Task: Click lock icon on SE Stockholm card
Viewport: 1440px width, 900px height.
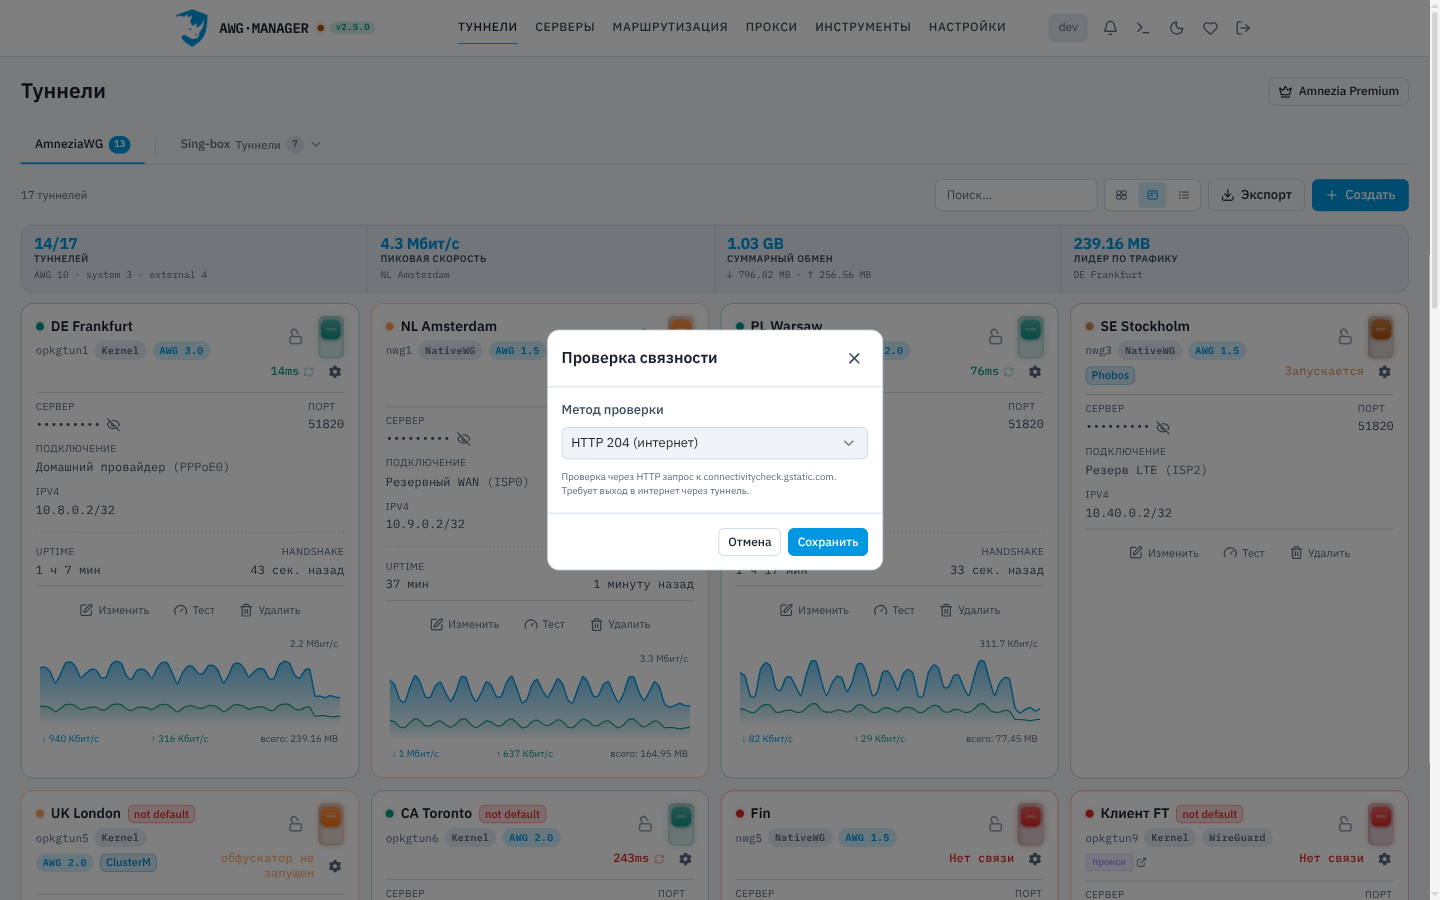Action: click(1345, 337)
